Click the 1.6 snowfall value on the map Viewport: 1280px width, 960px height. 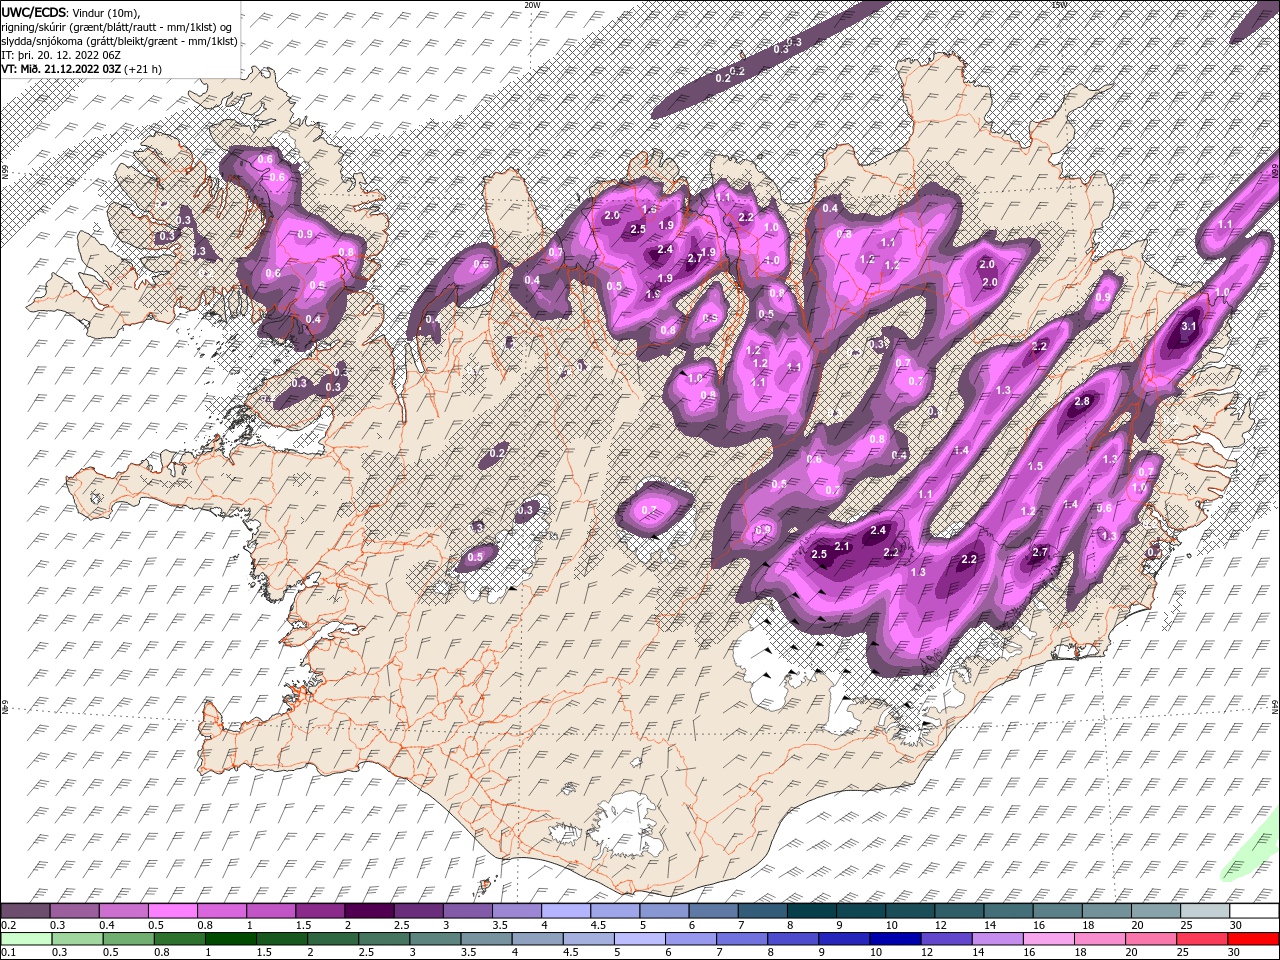pyautogui.click(x=649, y=209)
